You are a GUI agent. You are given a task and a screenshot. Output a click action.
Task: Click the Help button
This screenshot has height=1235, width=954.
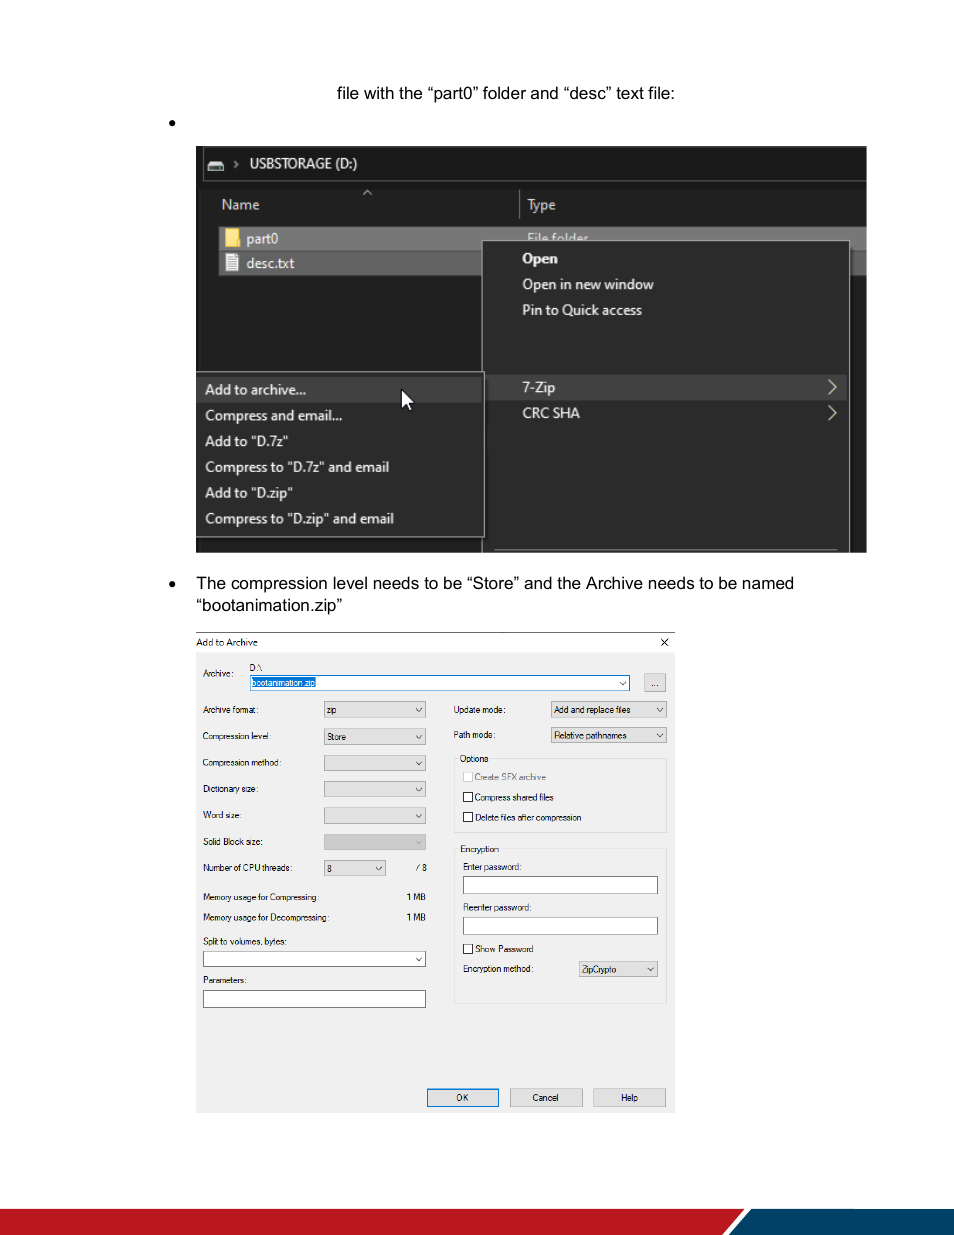[629, 1098]
